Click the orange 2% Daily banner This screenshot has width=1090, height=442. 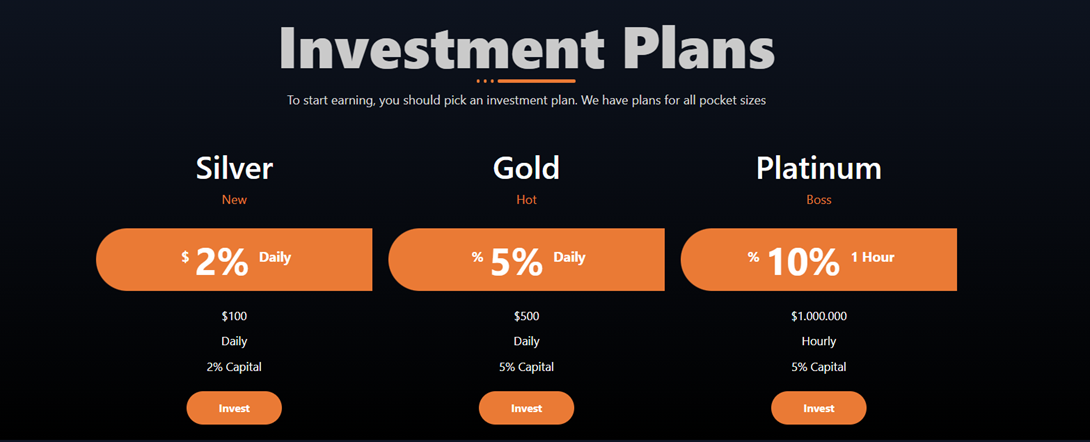coord(234,260)
